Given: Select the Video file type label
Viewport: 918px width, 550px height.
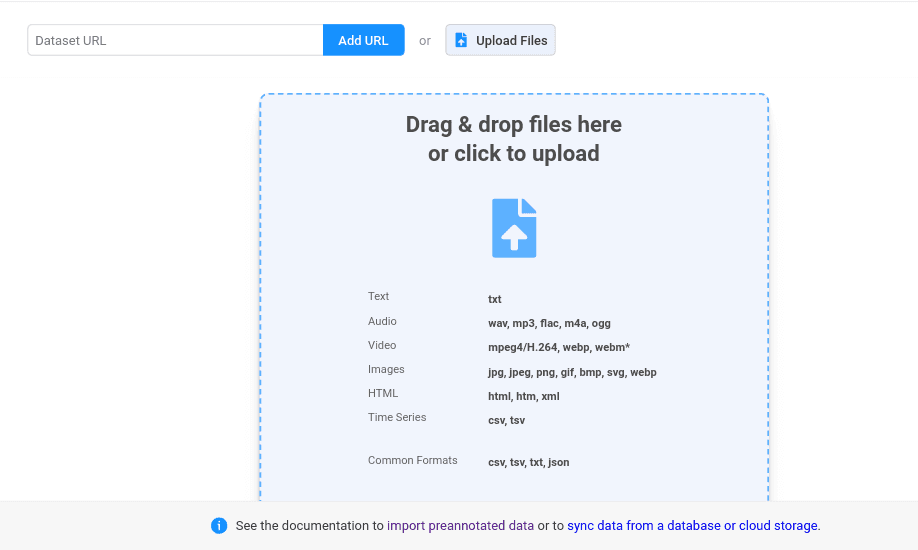Looking at the screenshot, I should (382, 345).
